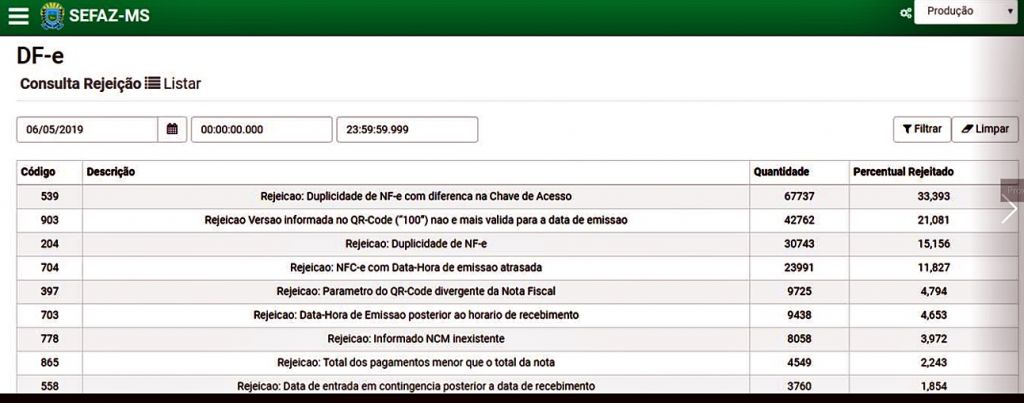Open the hamburger navigation menu
1024x403 pixels.
[18, 16]
